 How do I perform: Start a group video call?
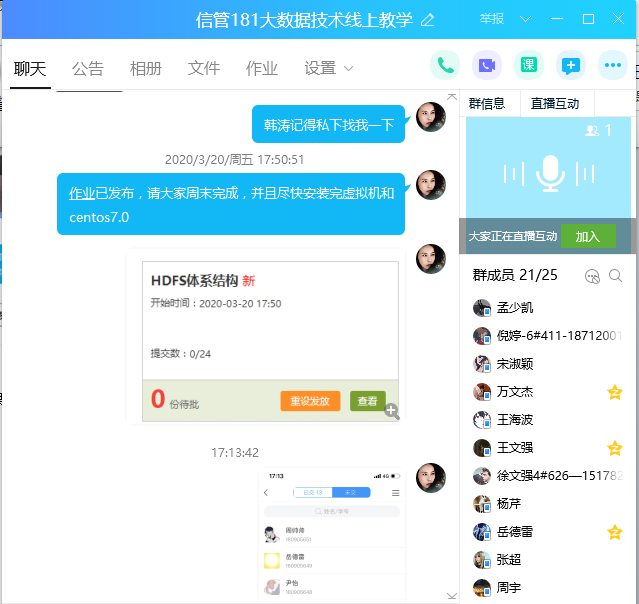487,66
